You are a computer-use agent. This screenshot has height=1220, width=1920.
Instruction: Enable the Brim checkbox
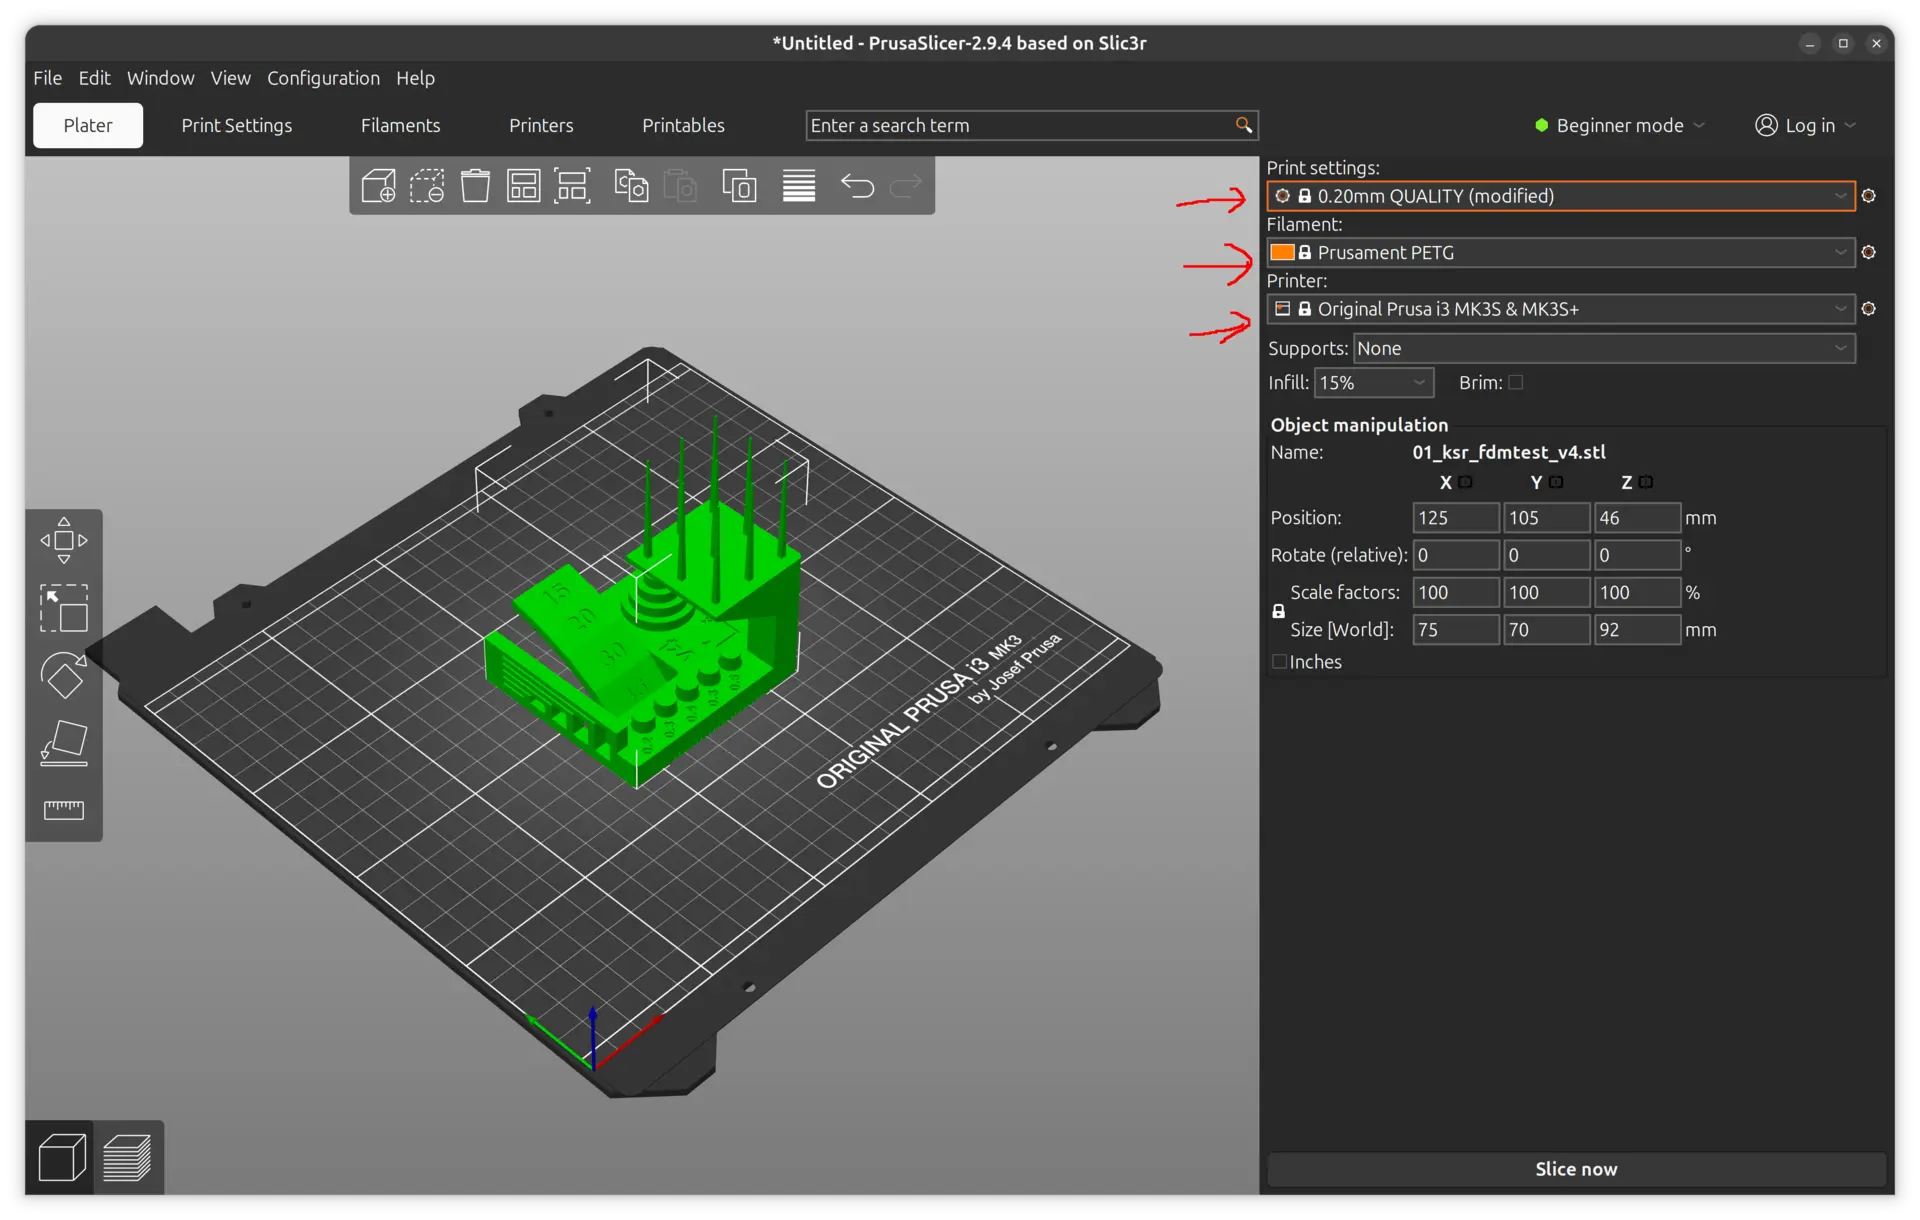(x=1516, y=382)
